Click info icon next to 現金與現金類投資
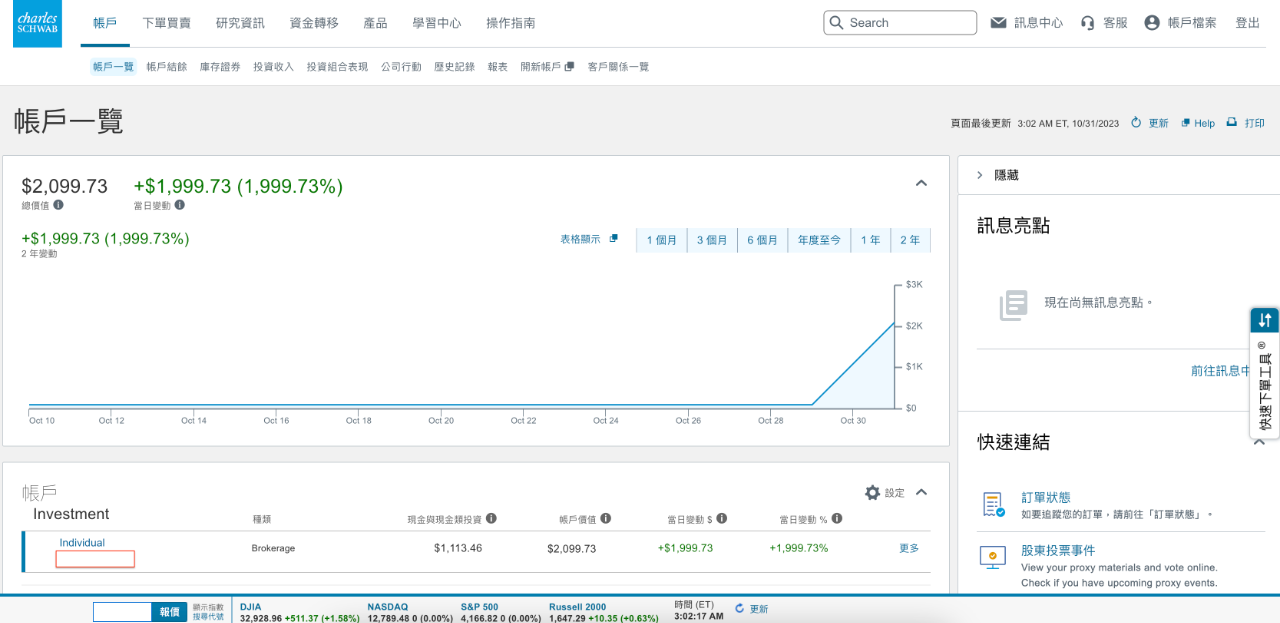Image resolution: width=1280 pixels, height=623 pixels. click(491, 519)
